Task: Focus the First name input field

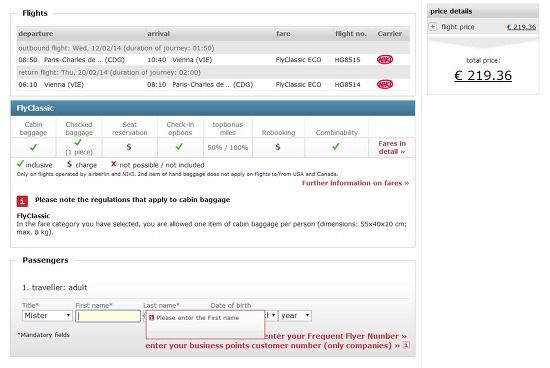Action: 108,316
